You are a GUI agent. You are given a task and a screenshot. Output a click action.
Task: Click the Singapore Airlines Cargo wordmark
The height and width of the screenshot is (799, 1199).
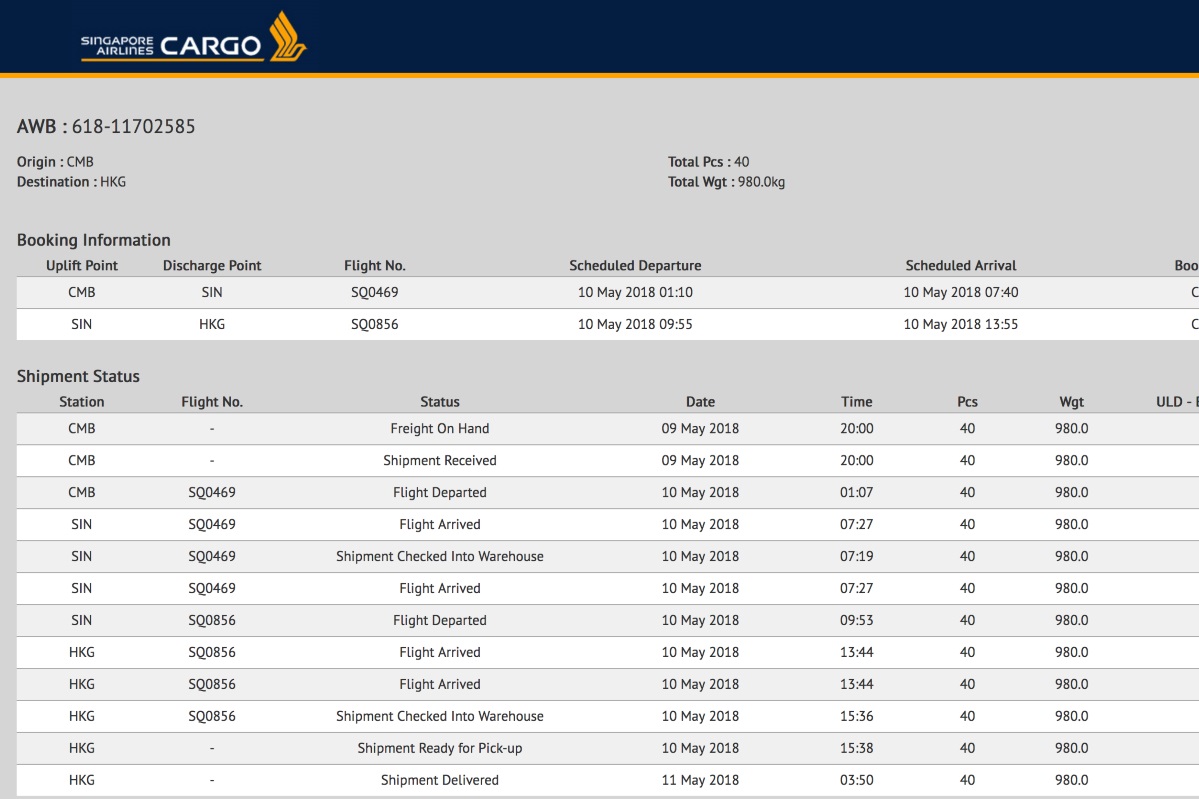point(172,45)
